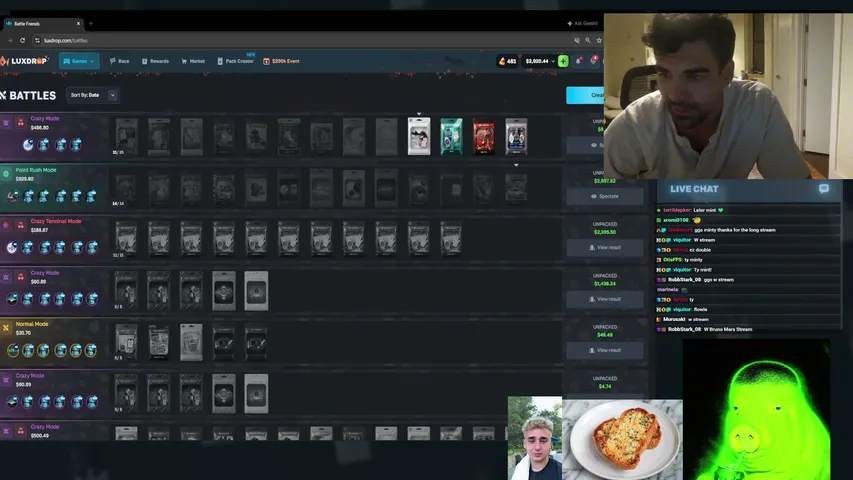The height and width of the screenshot is (480, 853).
Task: Open the Crazy Mode $486.80 battle row
Action: click(x=281, y=136)
